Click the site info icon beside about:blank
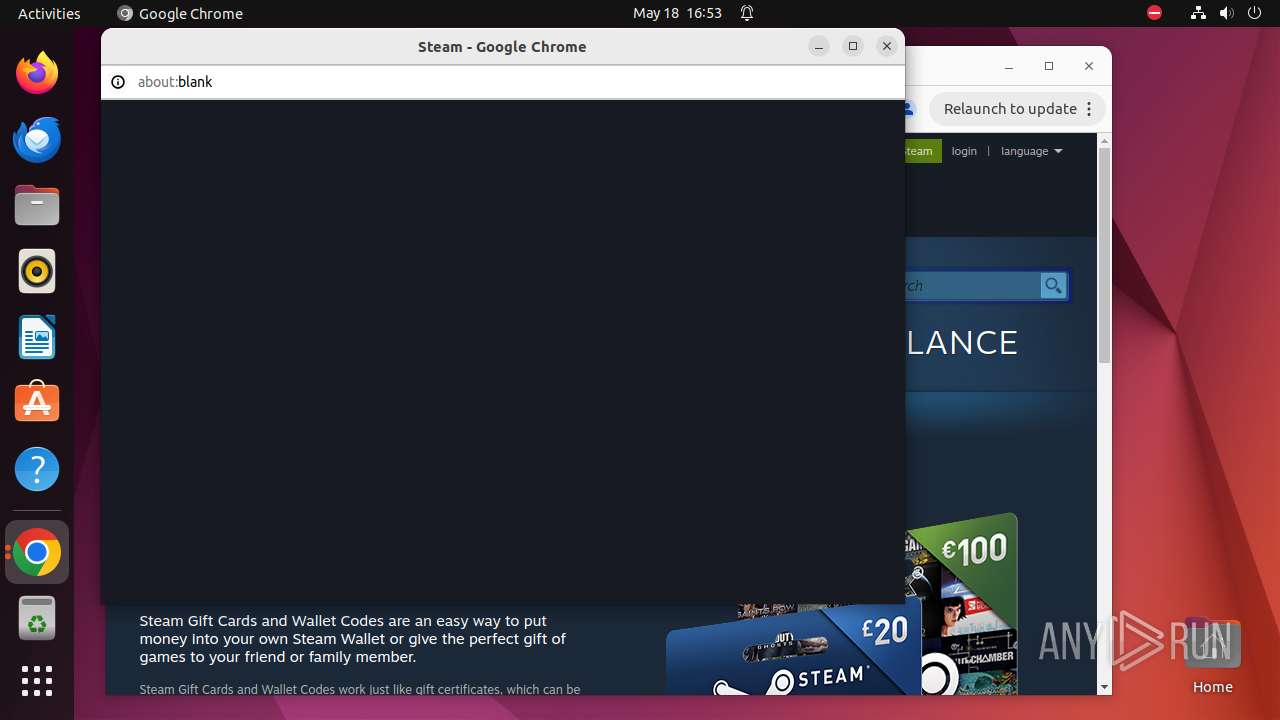Viewport: 1280px width, 720px height. (118, 82)
